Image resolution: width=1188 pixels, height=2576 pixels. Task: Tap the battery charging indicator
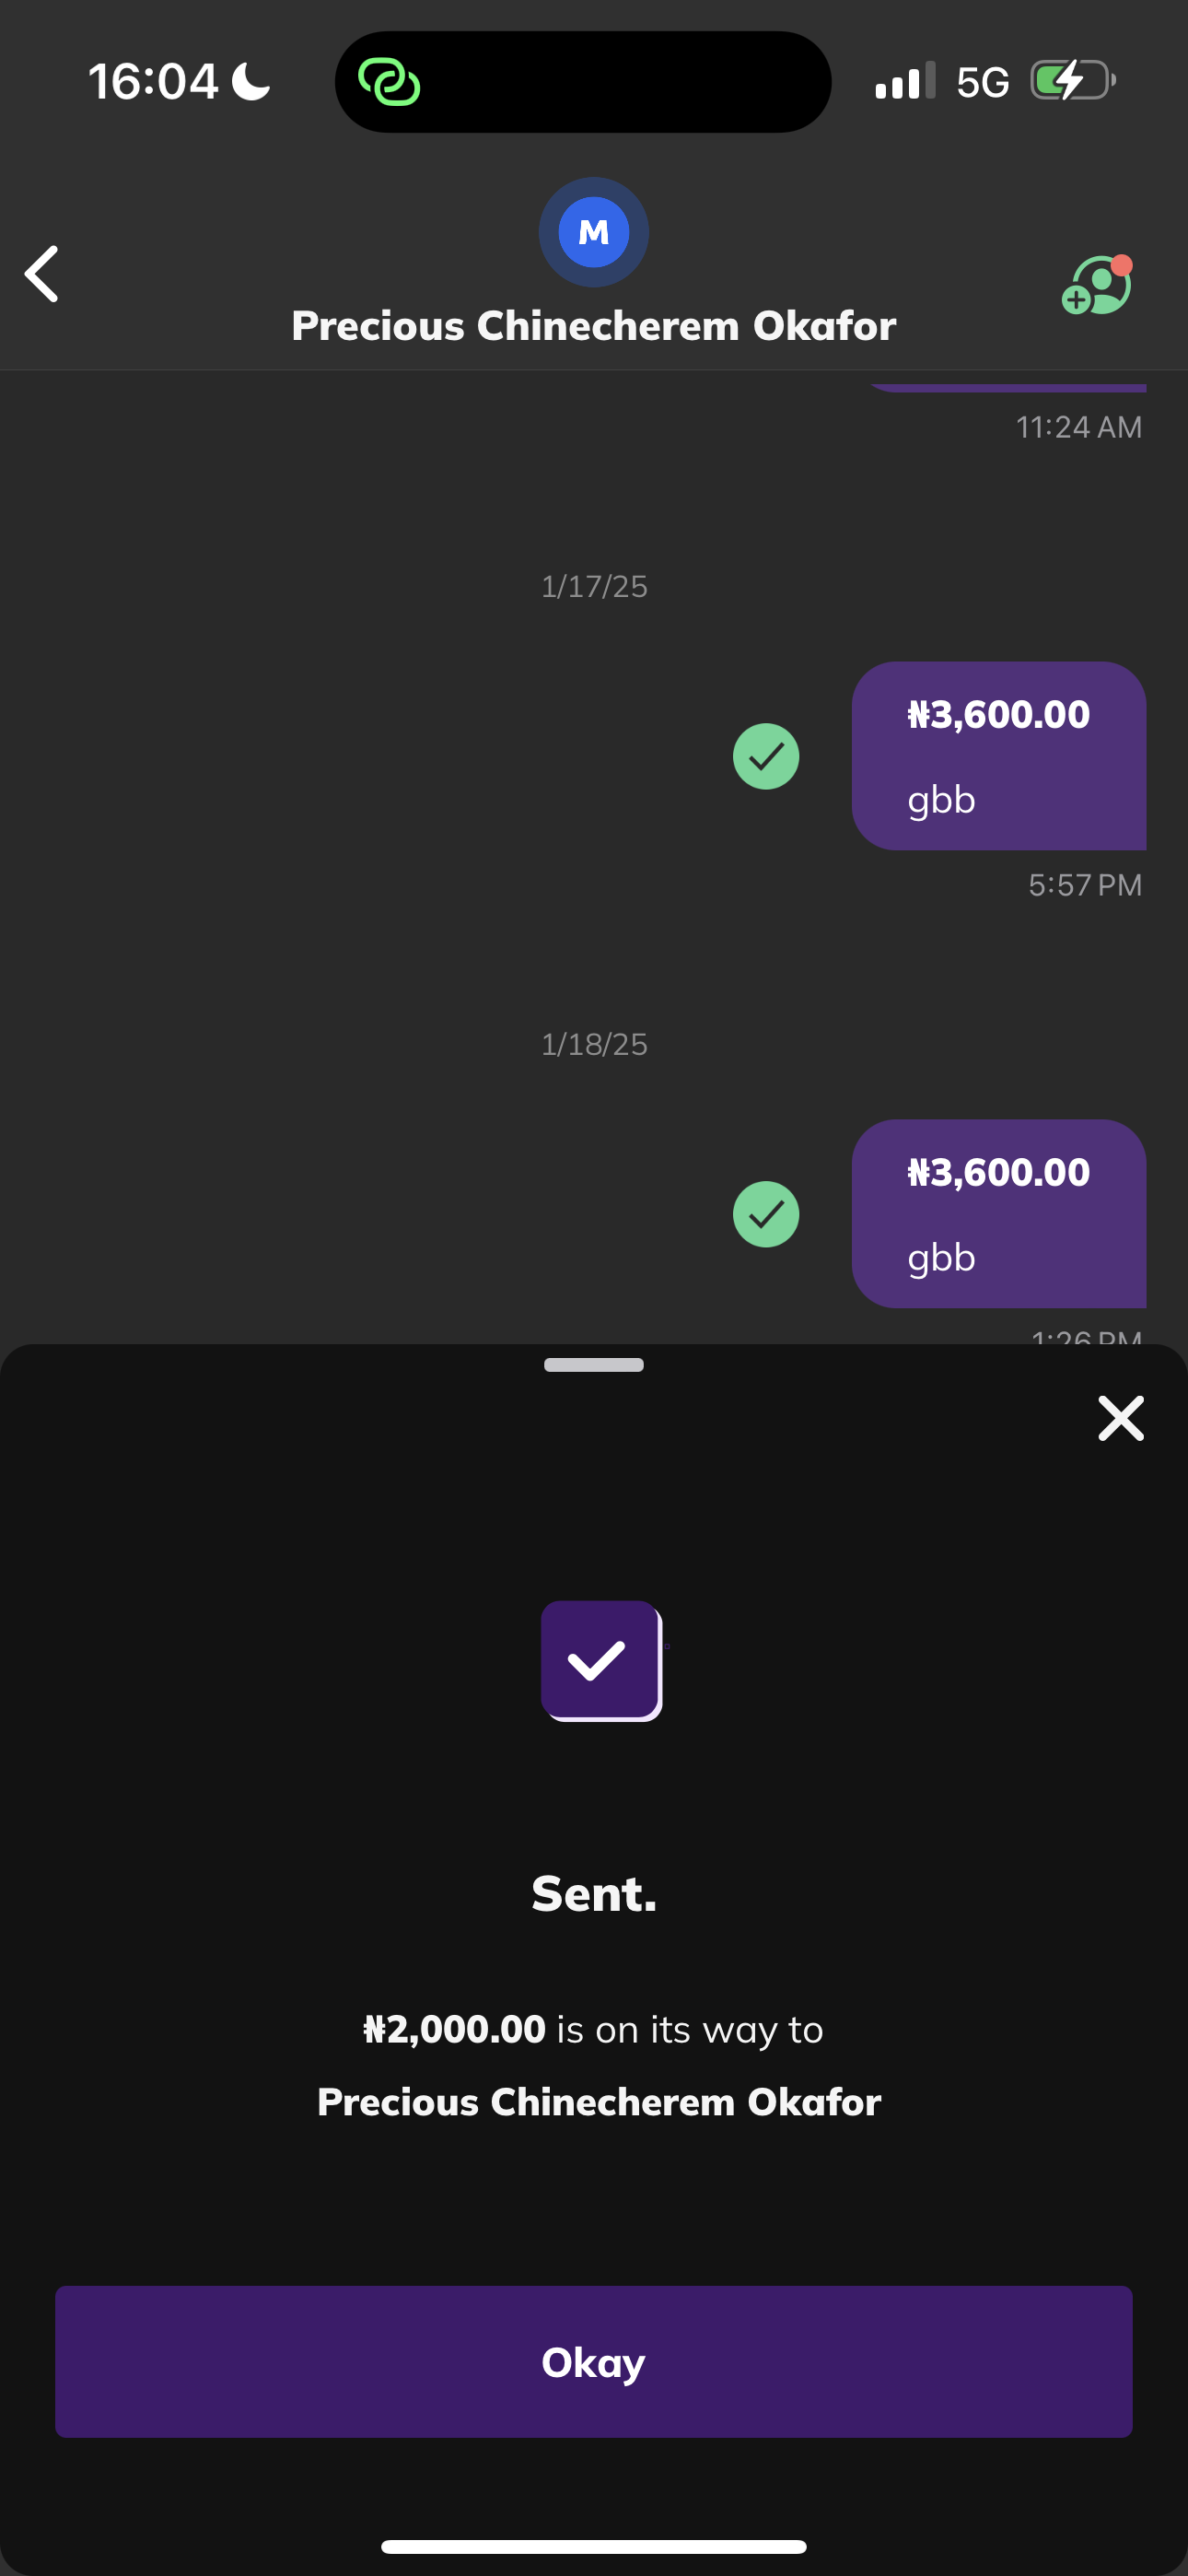[1072, 81]
